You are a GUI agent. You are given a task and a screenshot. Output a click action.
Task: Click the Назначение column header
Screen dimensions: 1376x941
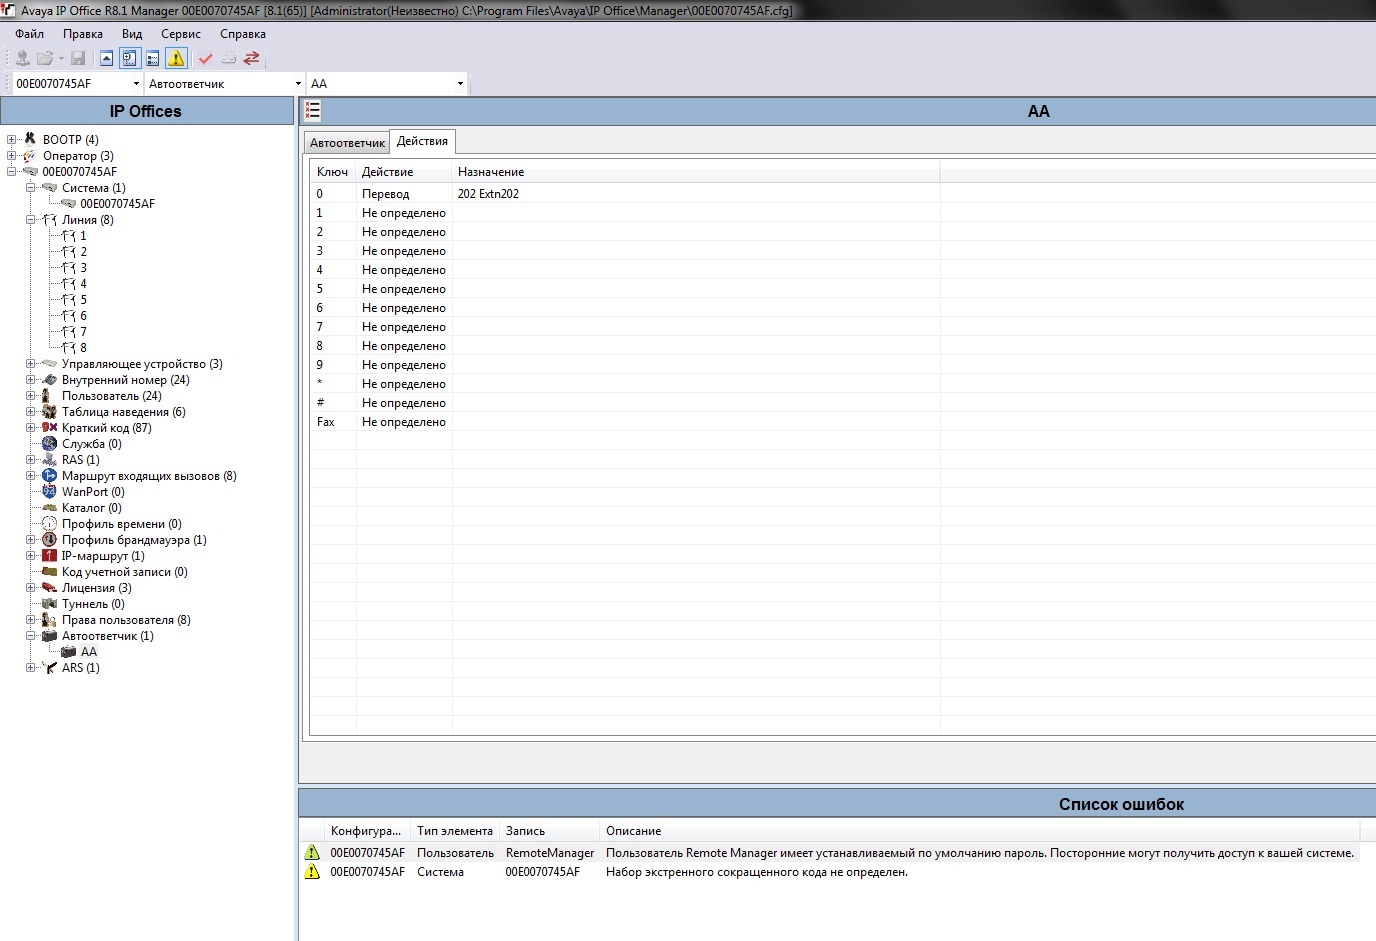[x=696, y=172]
